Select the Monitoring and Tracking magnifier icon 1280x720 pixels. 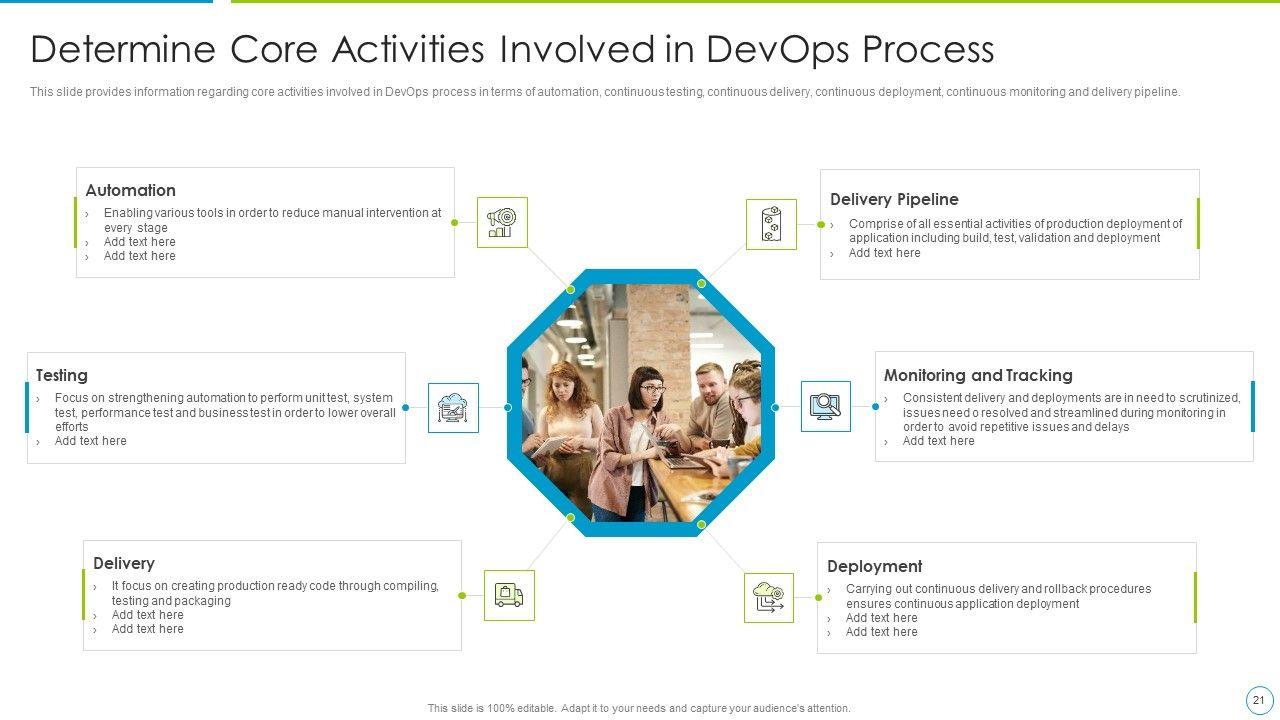tap(825, 406)
